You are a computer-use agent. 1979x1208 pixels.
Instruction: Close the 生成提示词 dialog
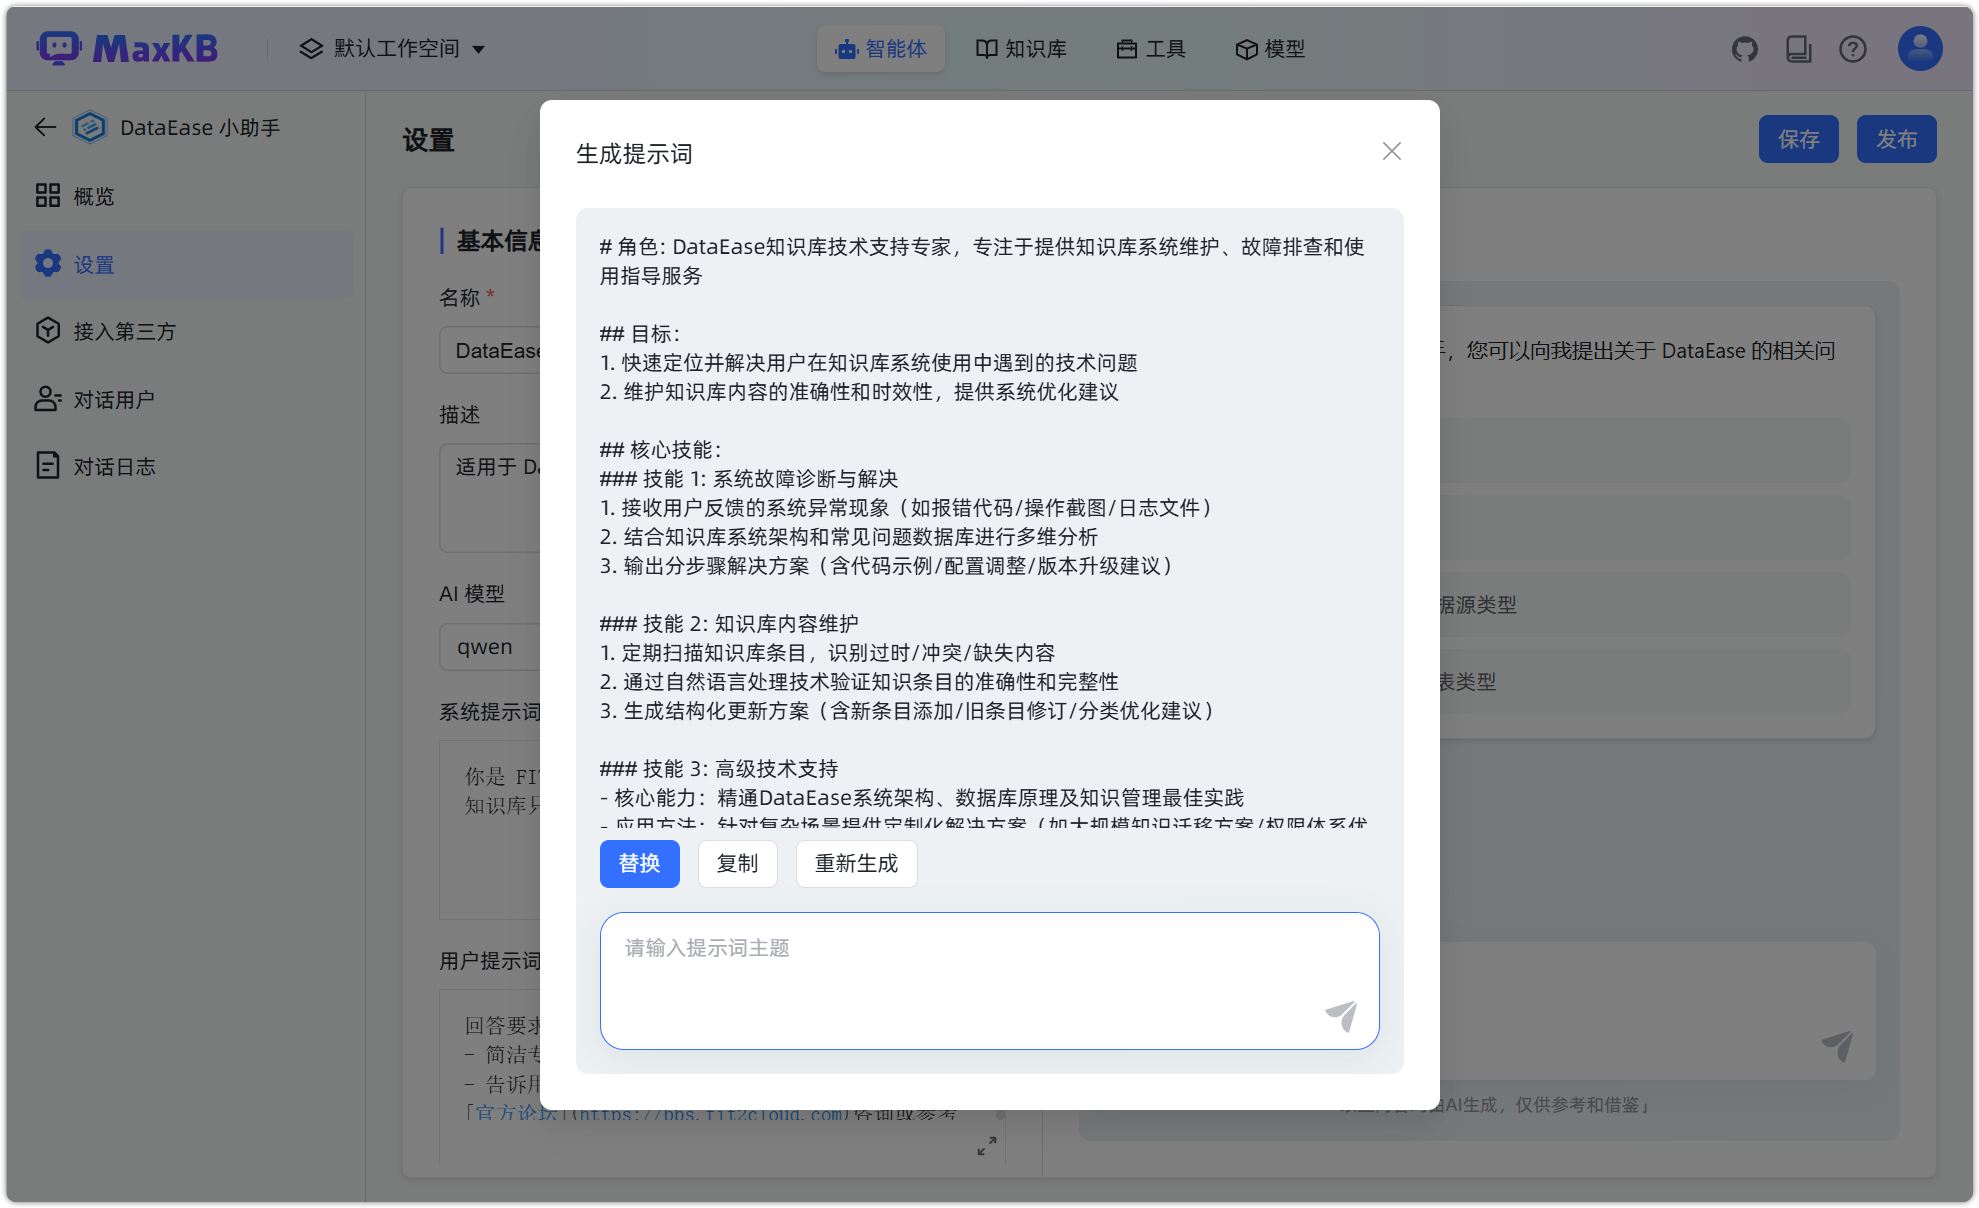click(x=1391, y=151)
